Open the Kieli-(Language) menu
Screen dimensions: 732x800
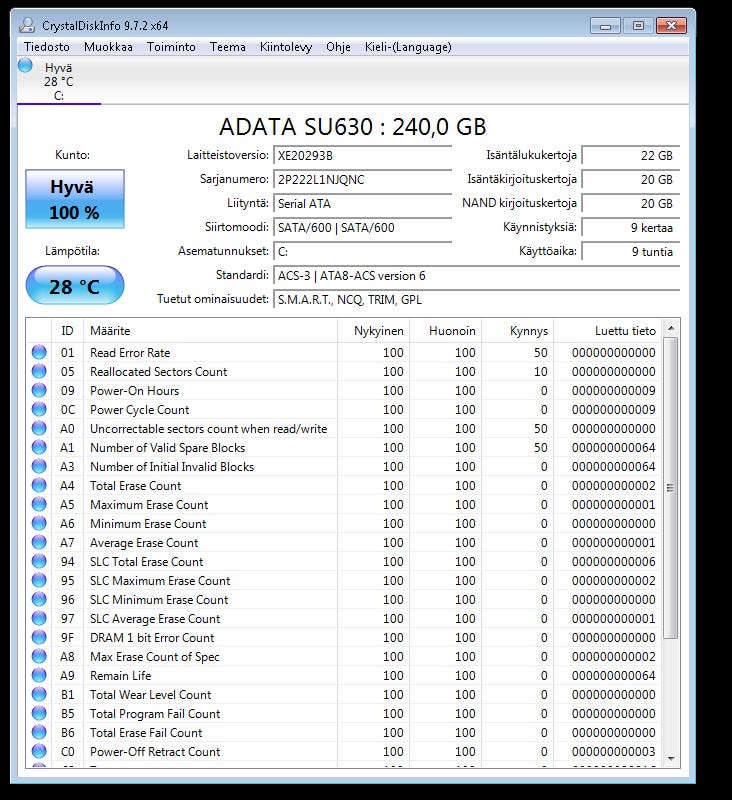coord(407,47)
